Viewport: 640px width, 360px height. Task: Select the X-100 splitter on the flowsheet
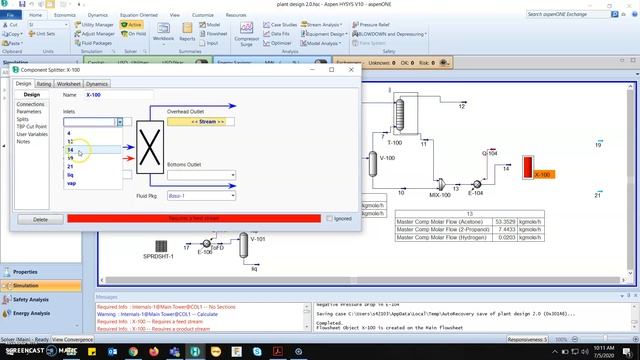(528, 167)
